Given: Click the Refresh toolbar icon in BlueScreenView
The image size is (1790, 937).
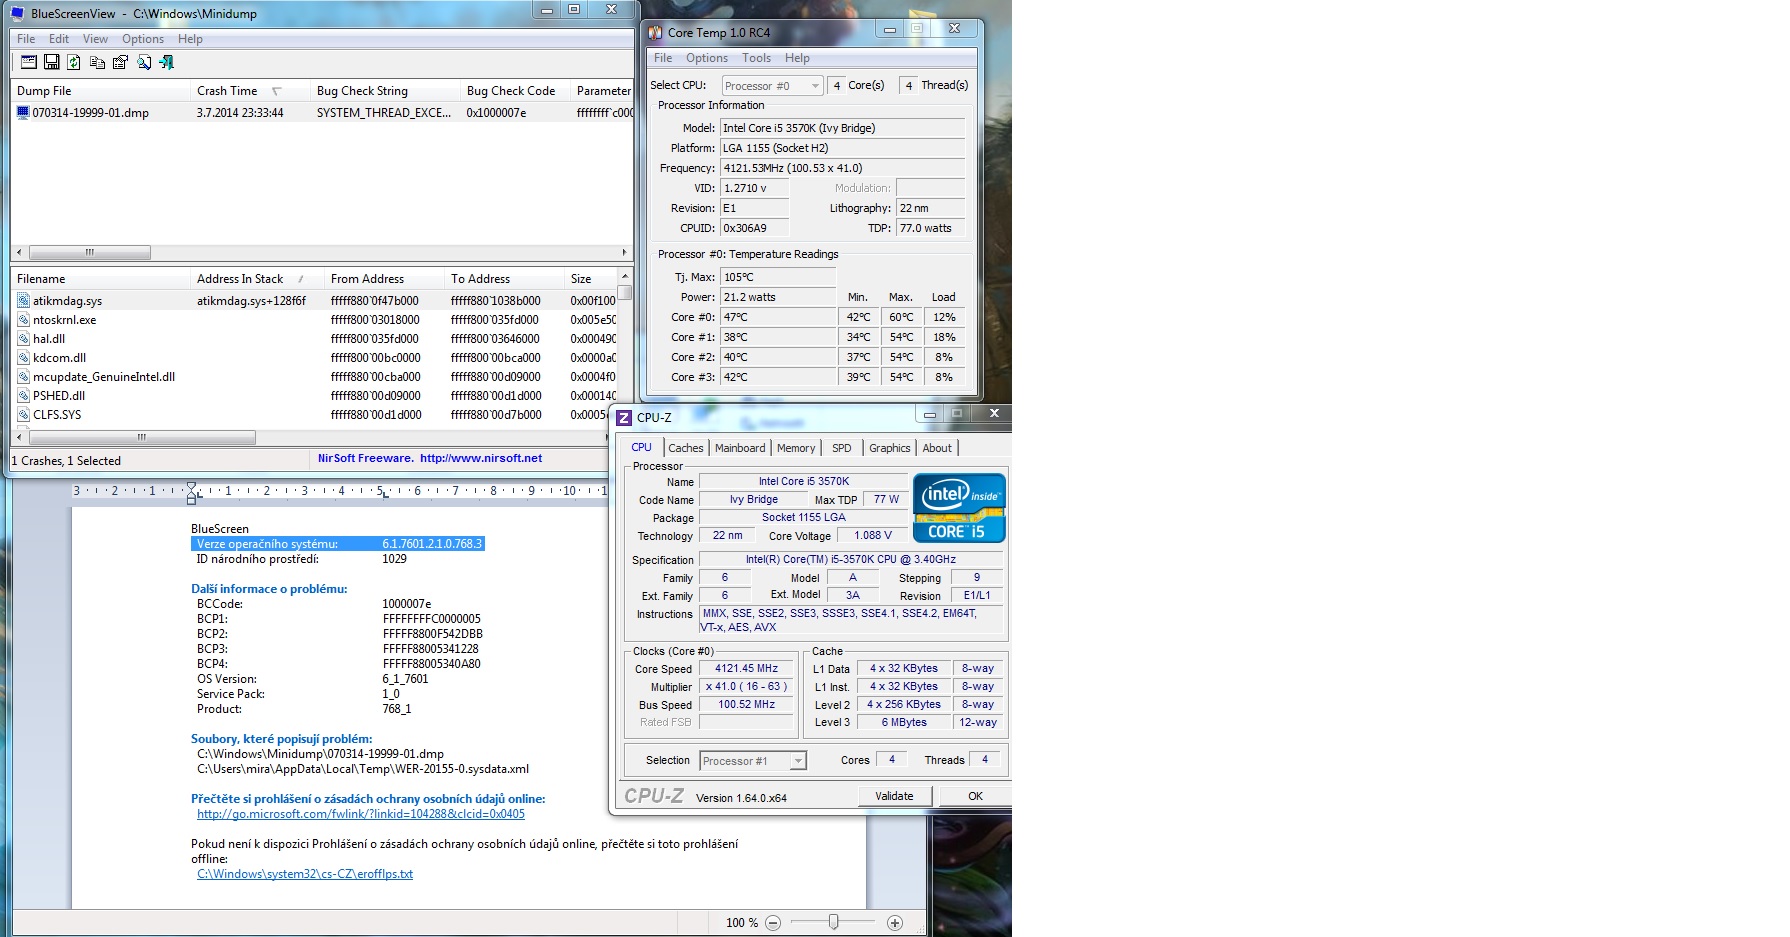Looking at the screenshot, I should click(x=74, y=62).
